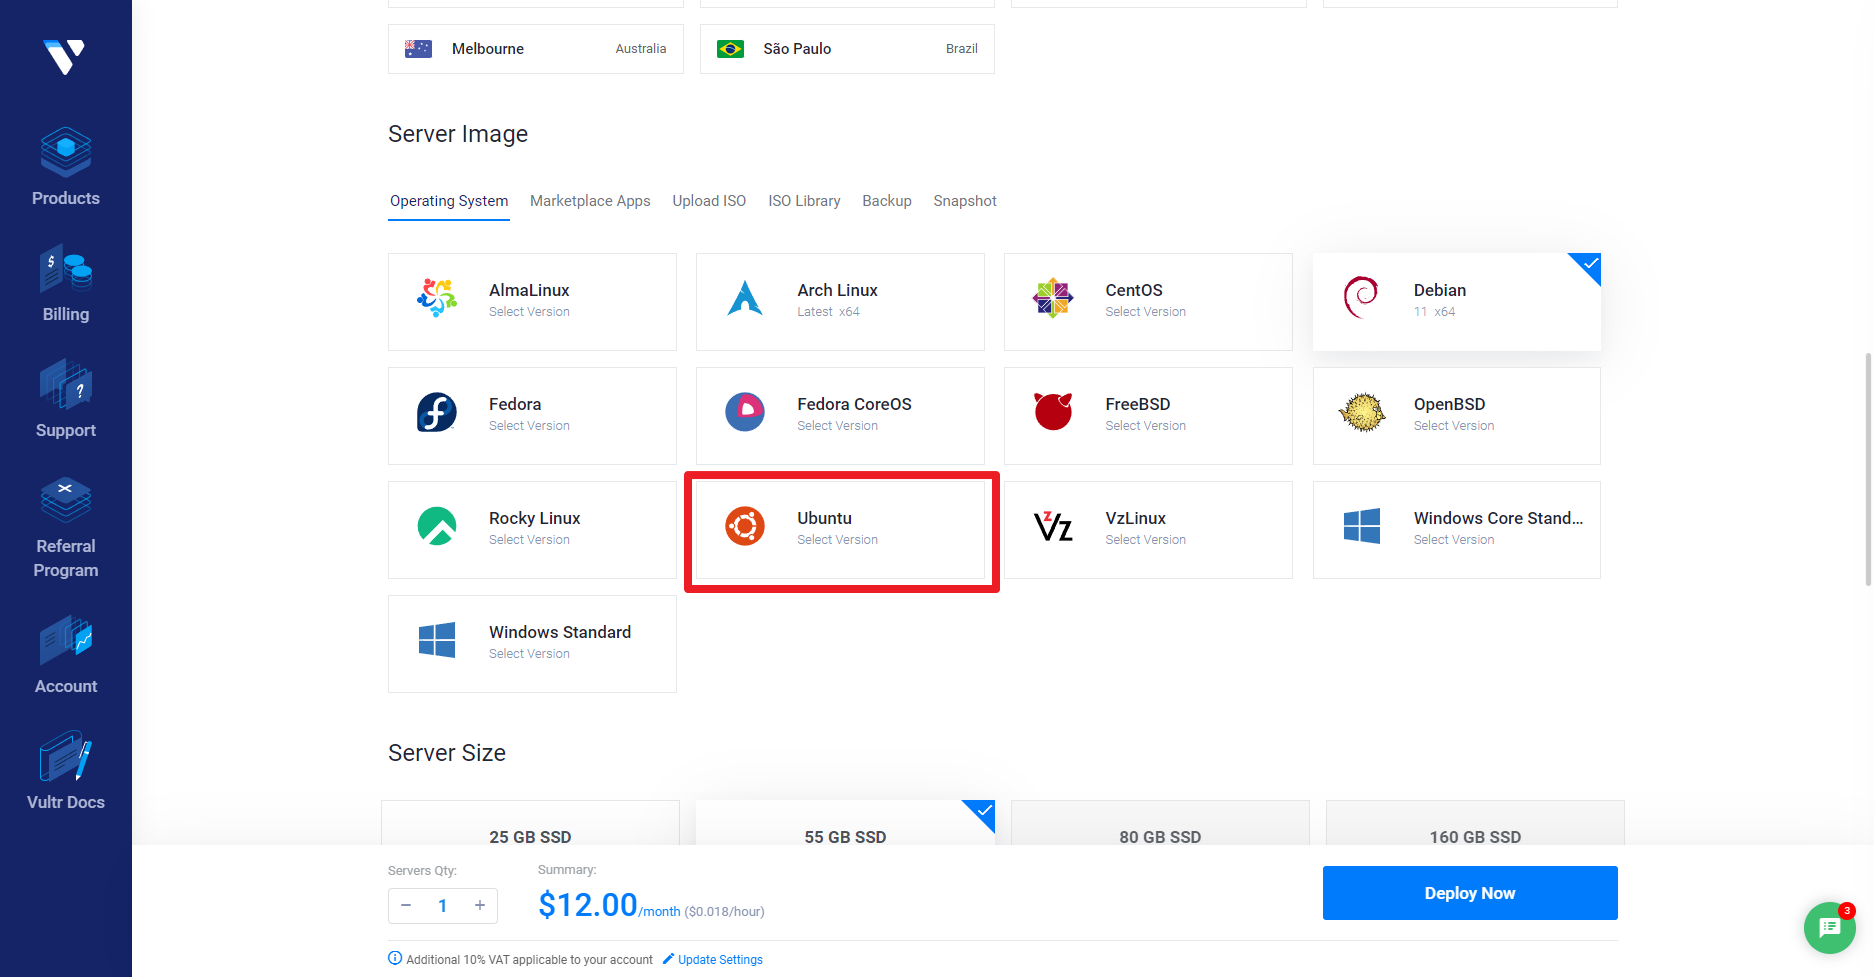Select the OpenBSD pufferfish logo icon

tap(1361, 412)
